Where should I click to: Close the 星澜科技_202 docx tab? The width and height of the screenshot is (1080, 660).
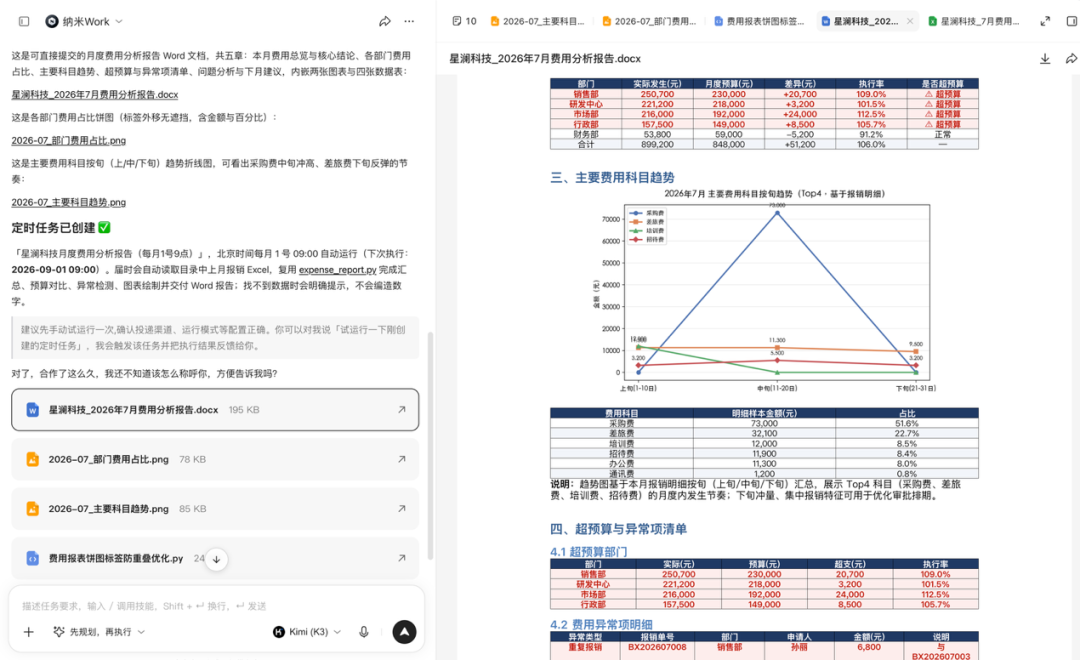click(910, 21)
